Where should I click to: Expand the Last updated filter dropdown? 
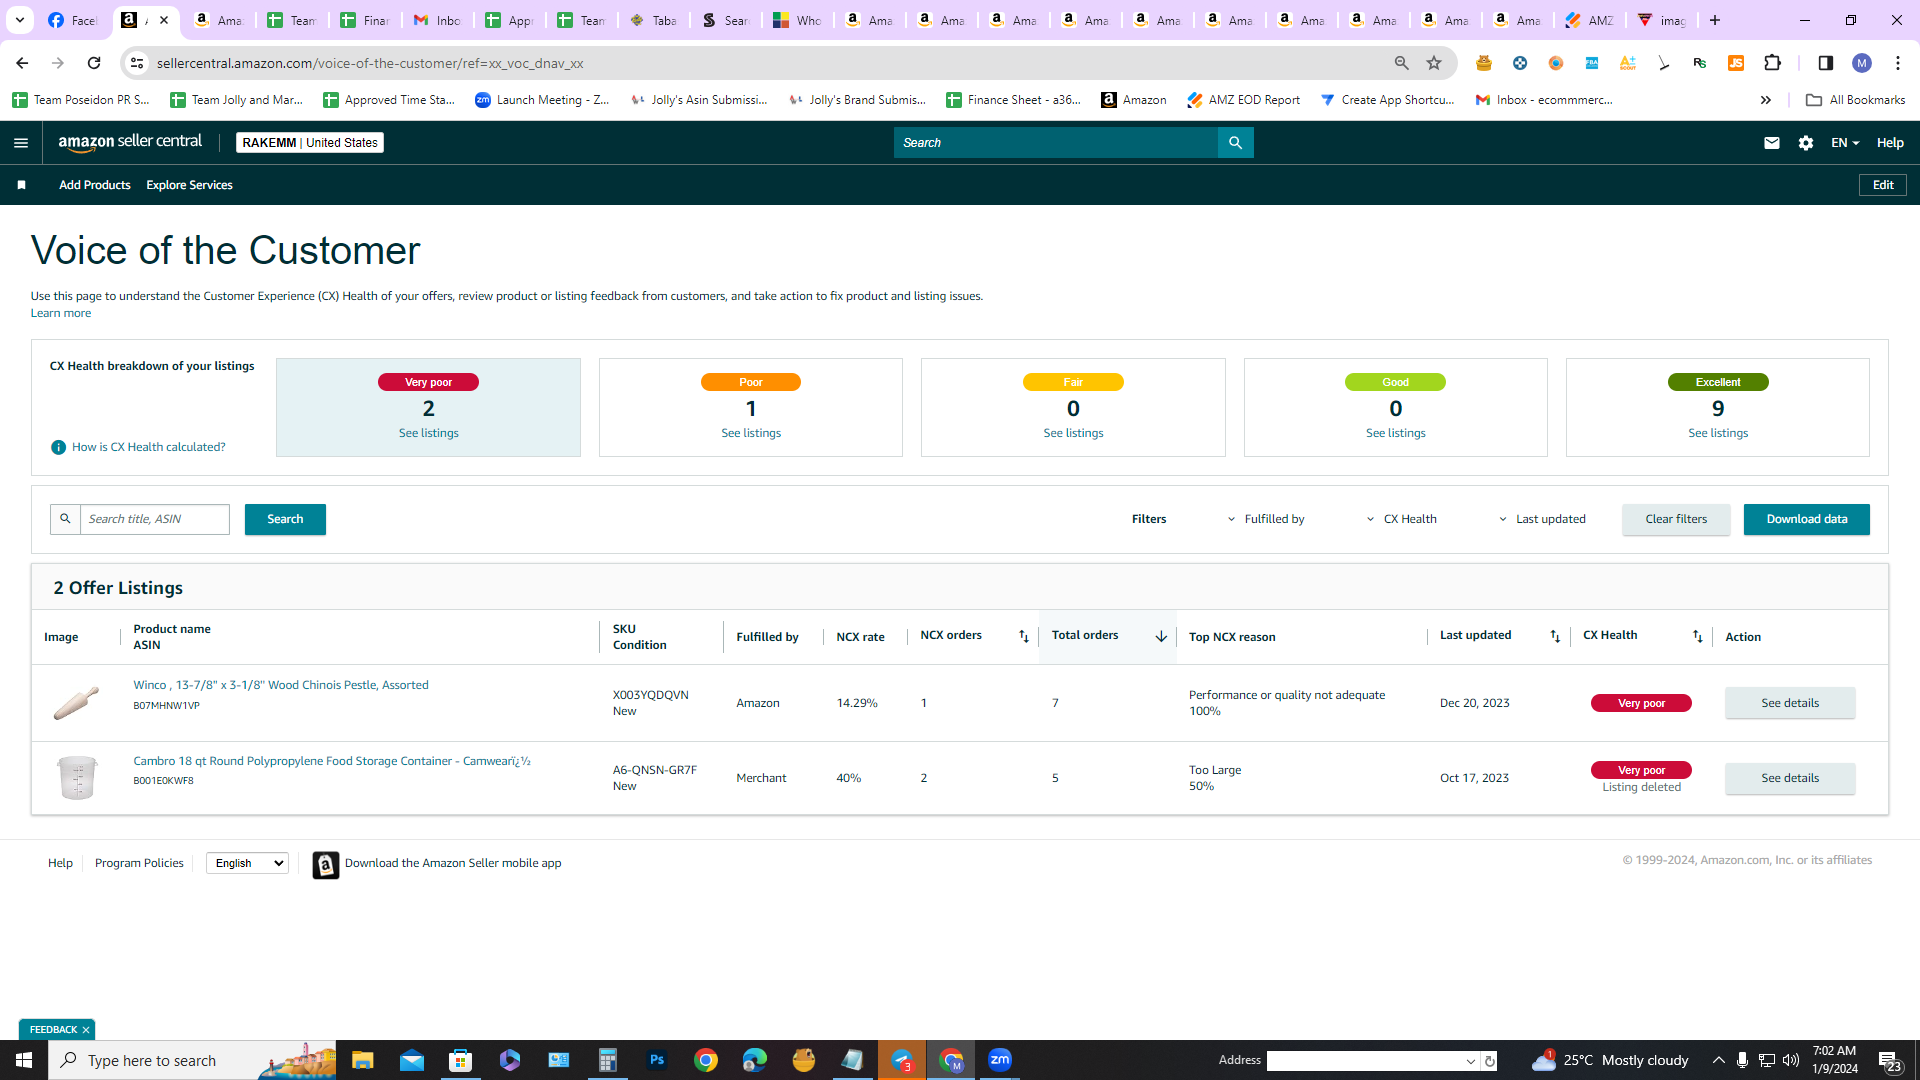1541,519
